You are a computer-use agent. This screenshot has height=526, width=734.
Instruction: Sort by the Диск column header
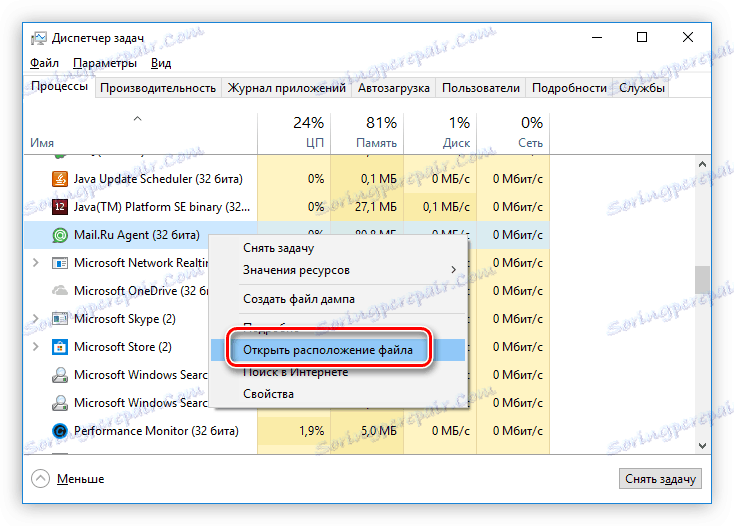440,133
